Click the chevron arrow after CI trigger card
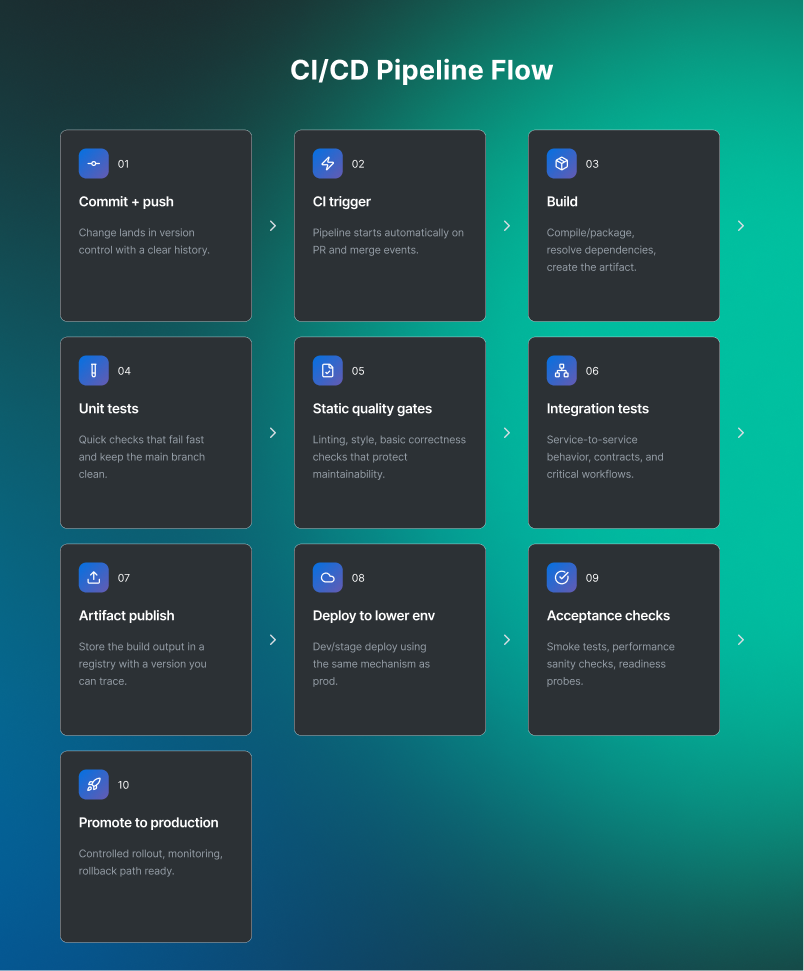The image size is (804, 971). click(x=507, y=226)
